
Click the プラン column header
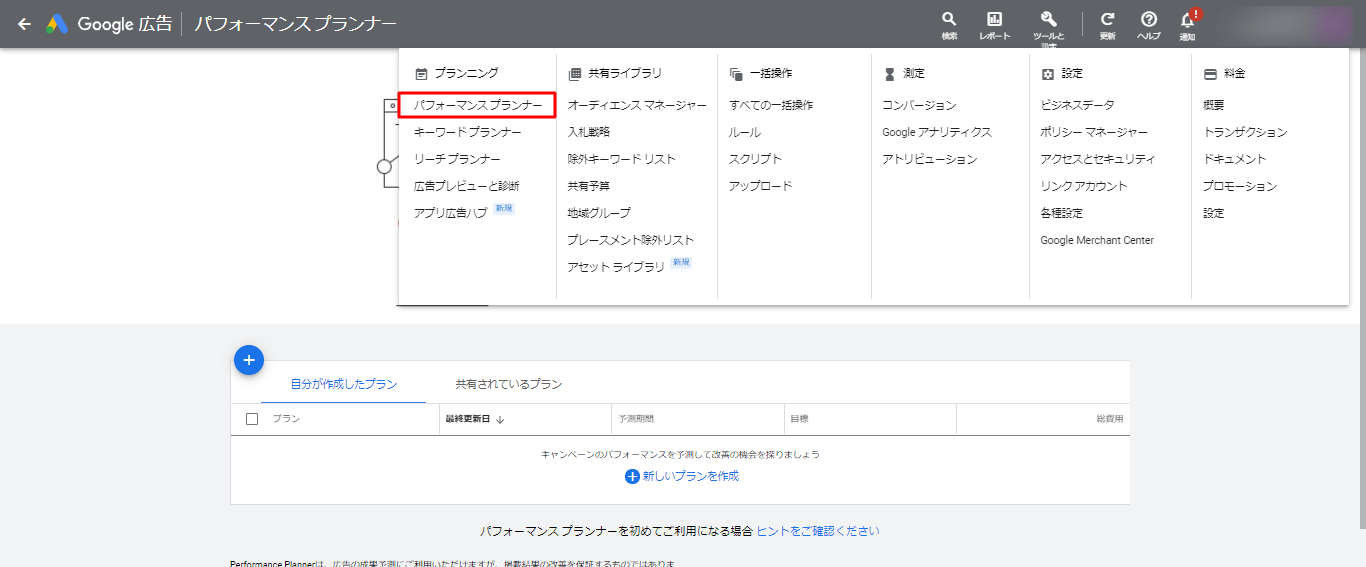click(286, 419)
